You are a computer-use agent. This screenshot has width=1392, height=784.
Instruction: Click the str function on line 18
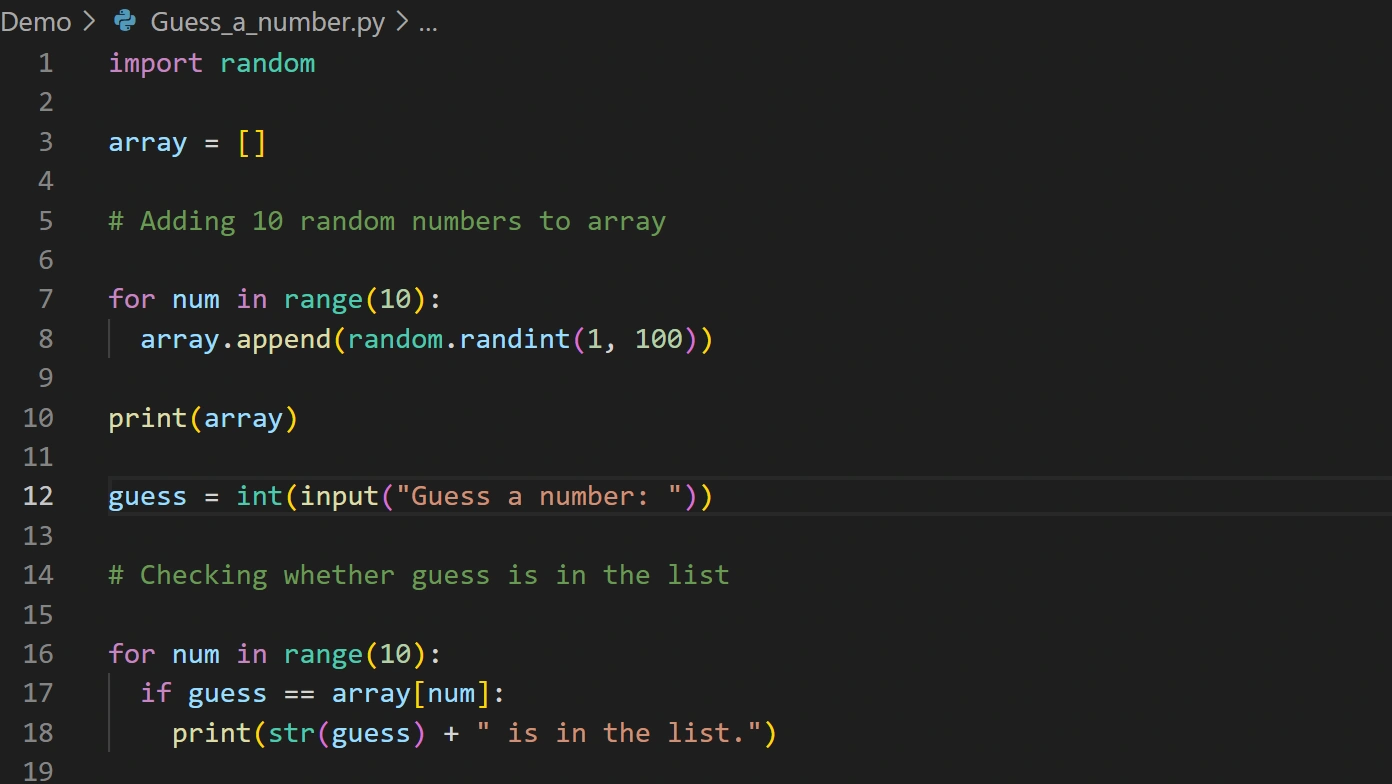click(291, 733)
